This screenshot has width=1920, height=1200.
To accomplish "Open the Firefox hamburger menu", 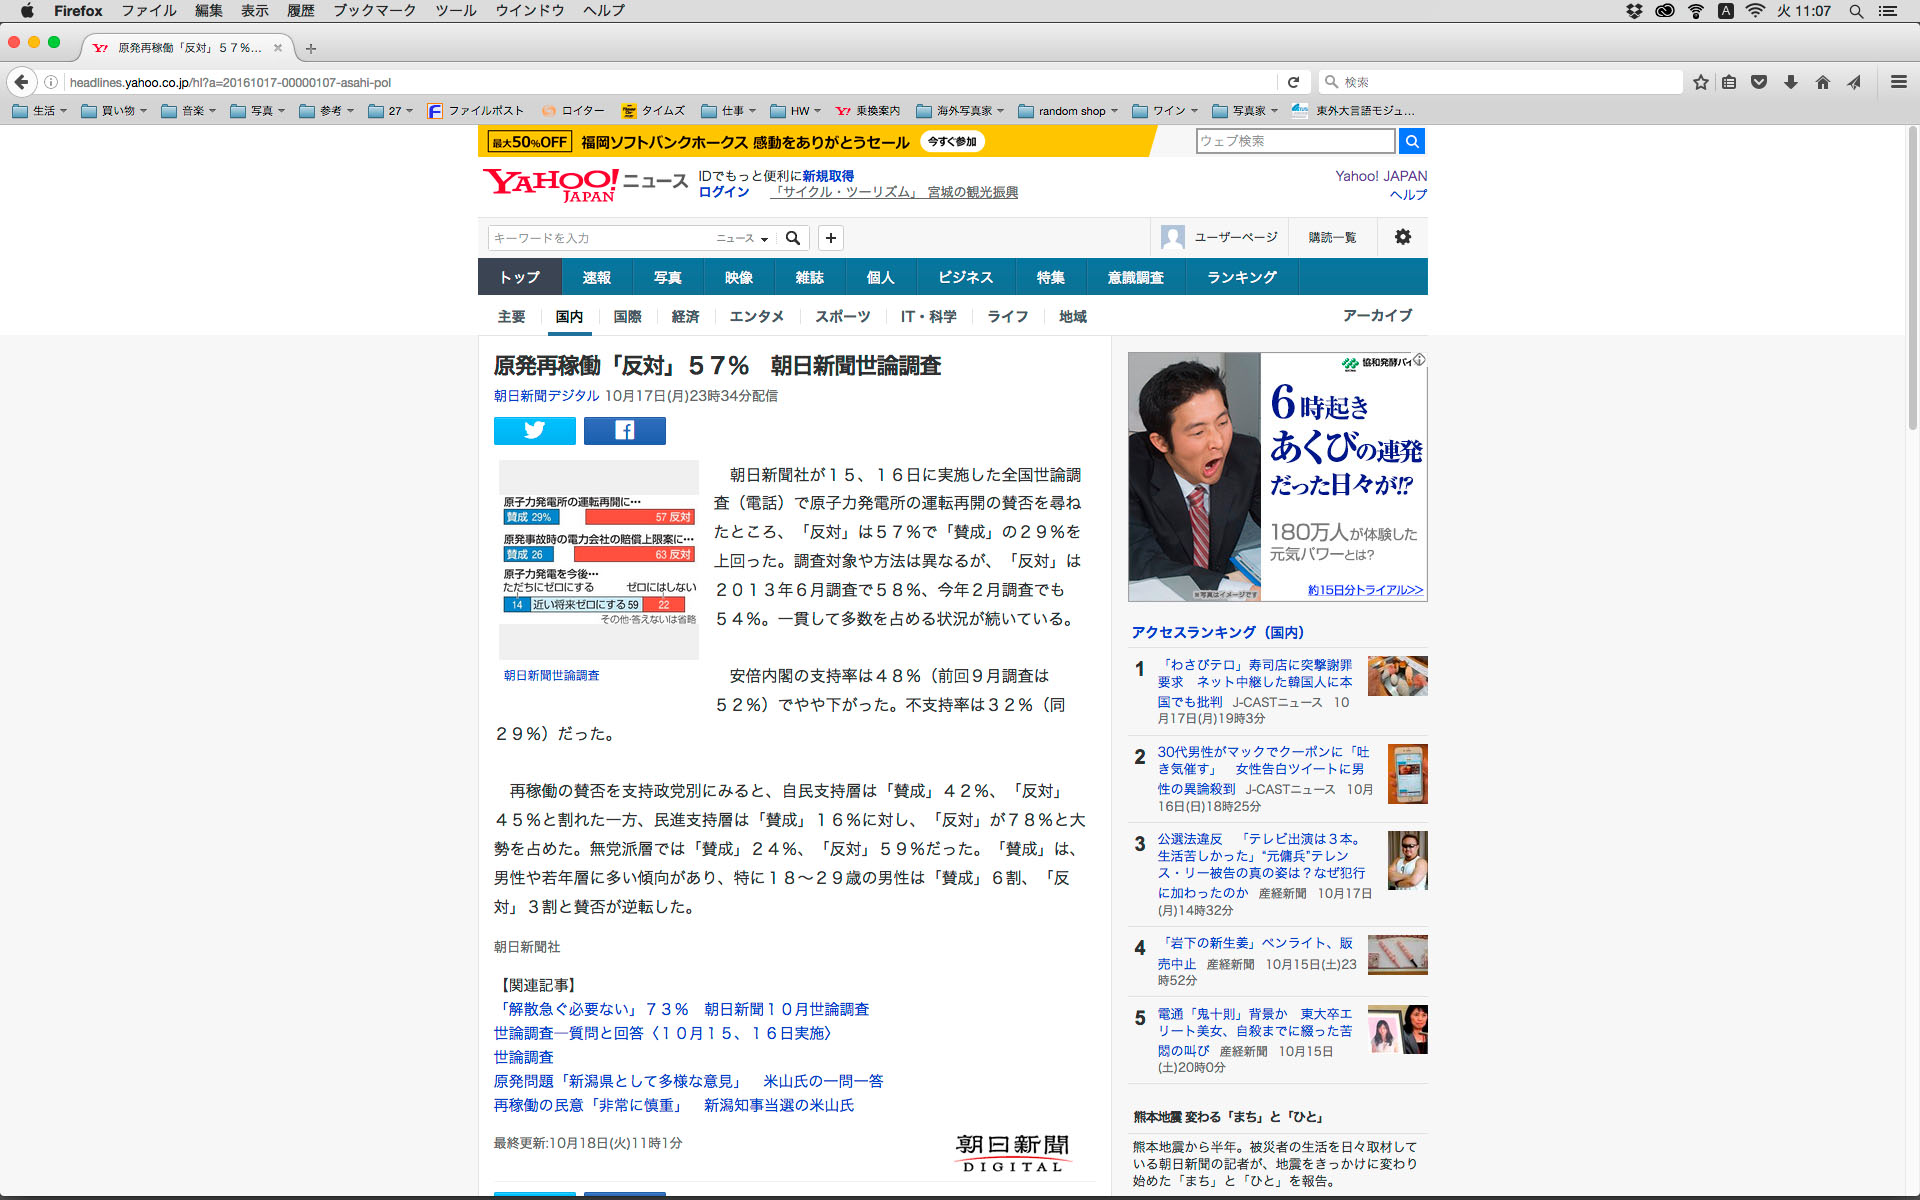I will 1898,82.
